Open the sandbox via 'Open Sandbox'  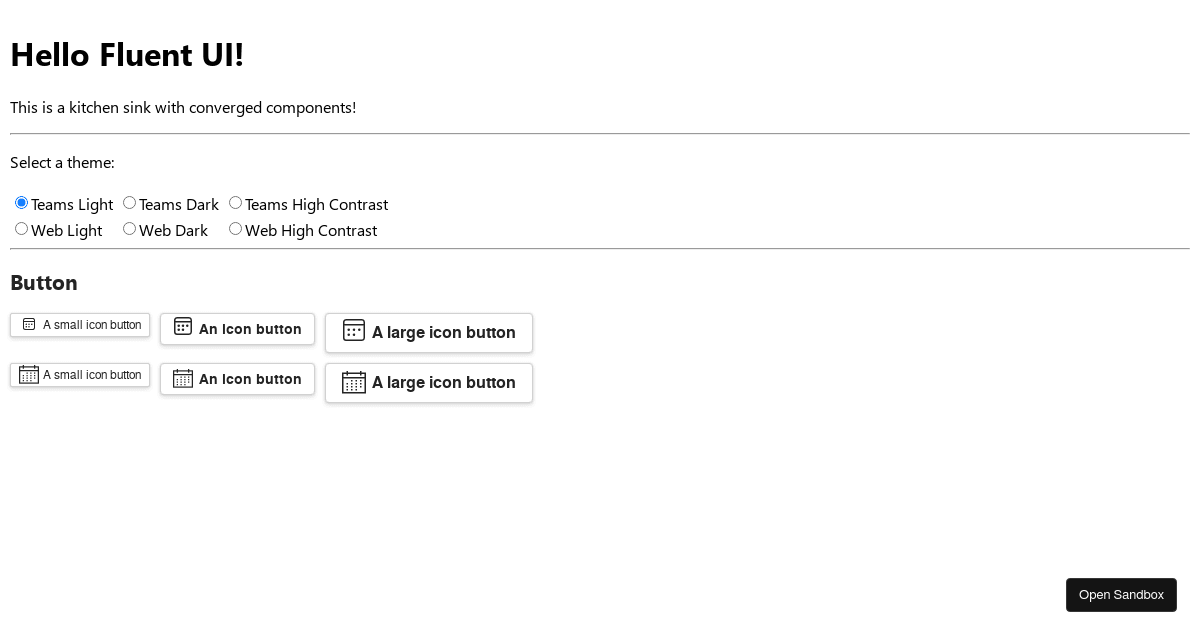click(1121, 595)
